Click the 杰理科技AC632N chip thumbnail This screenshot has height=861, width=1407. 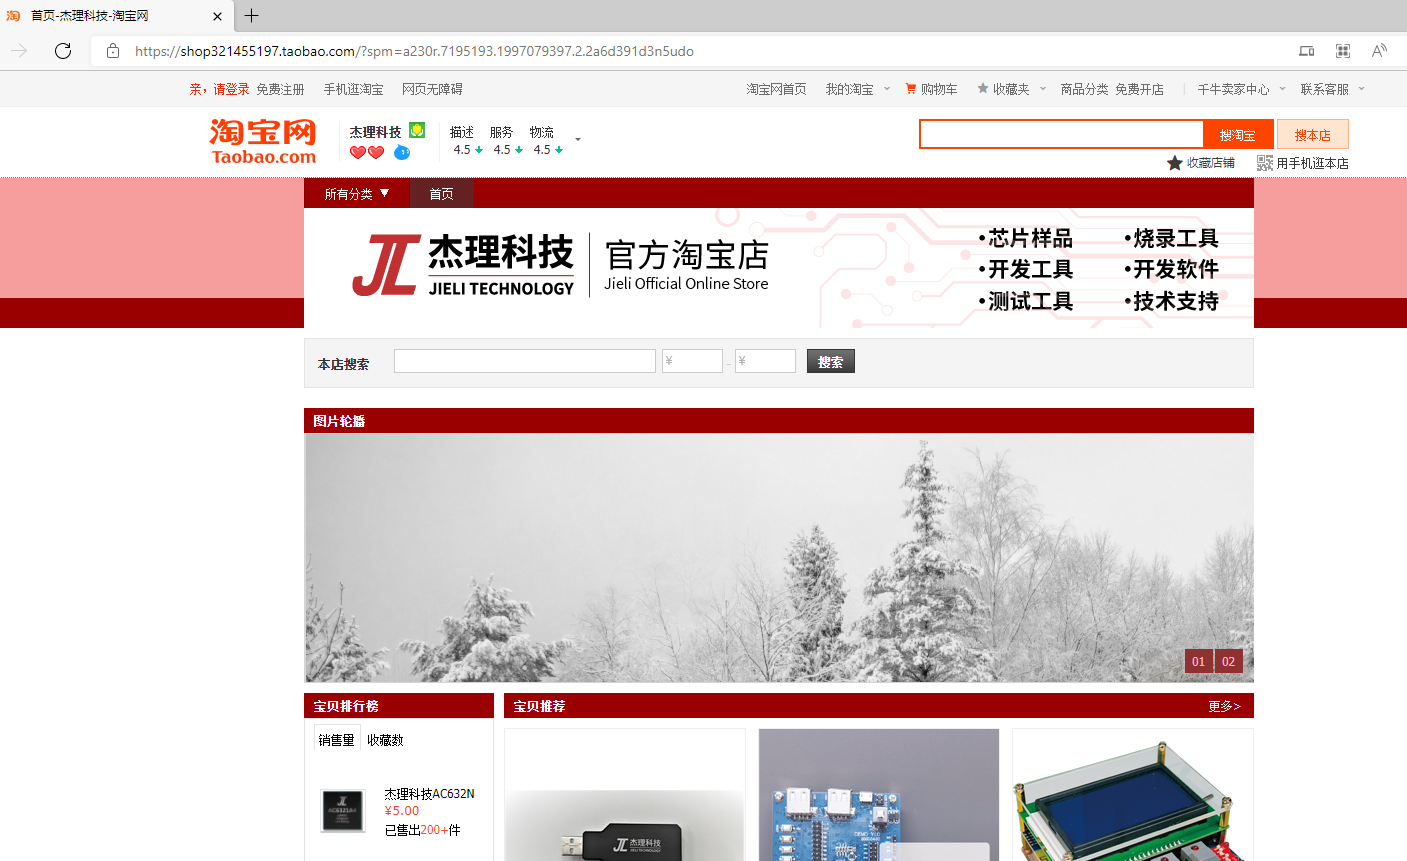click(343, 811)
